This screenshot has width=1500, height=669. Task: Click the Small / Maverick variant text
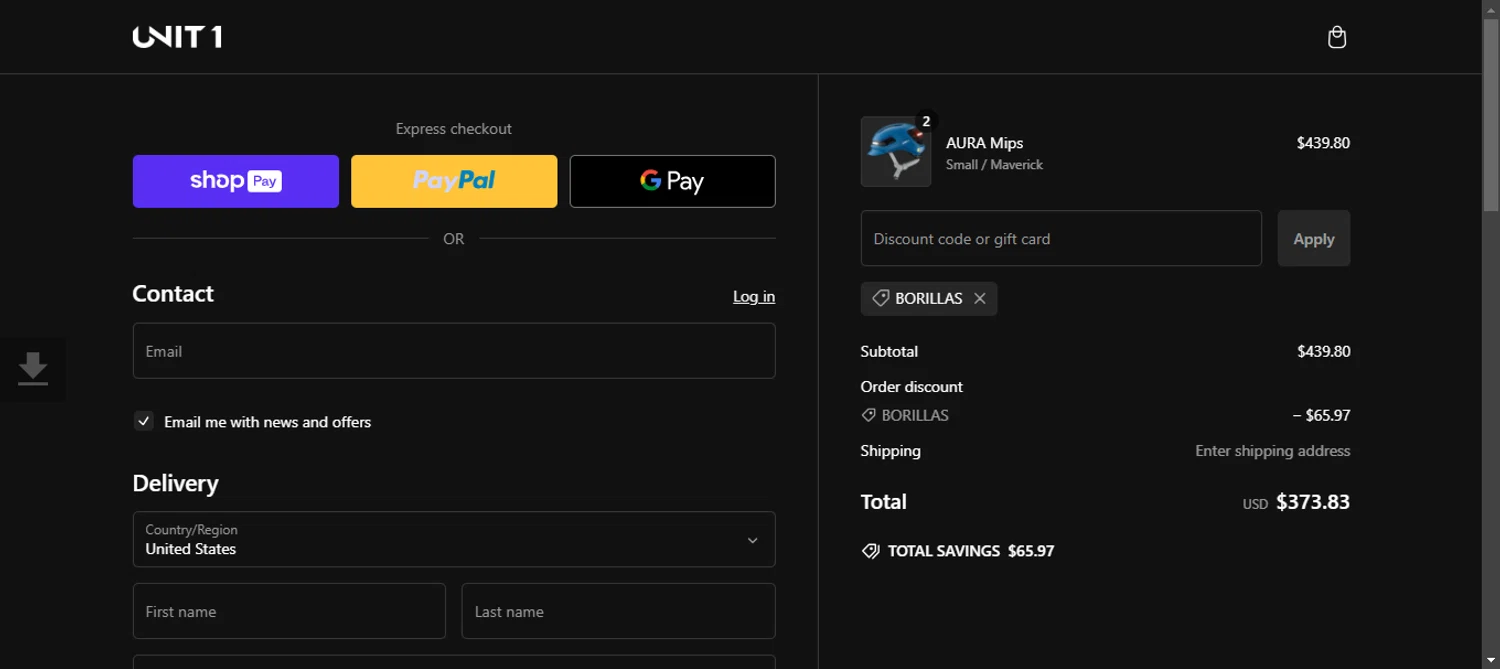pyautogui.click(x=995, y=164)
